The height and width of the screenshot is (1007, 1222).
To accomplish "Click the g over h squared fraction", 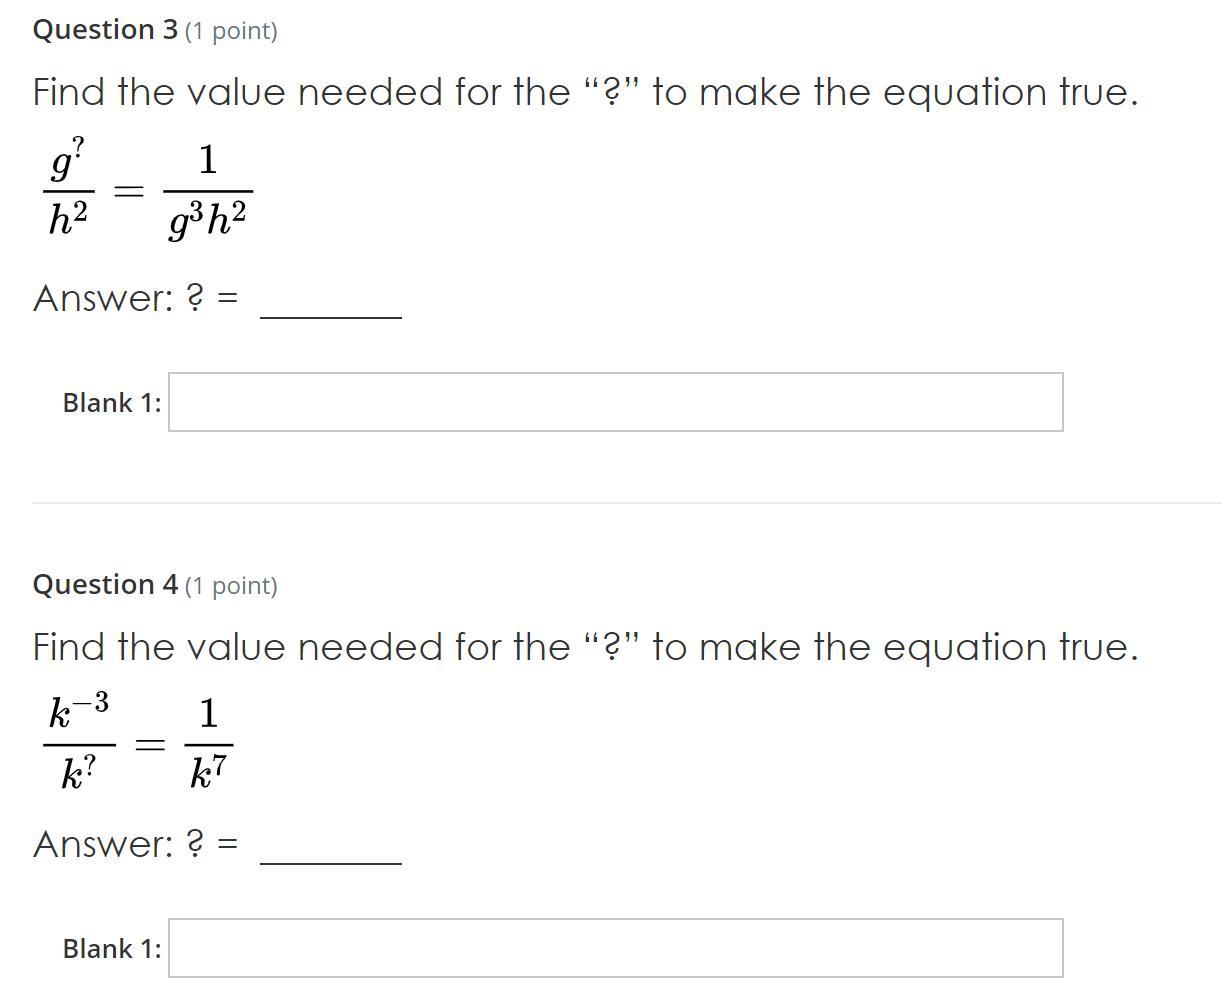I will coord(68,189).
